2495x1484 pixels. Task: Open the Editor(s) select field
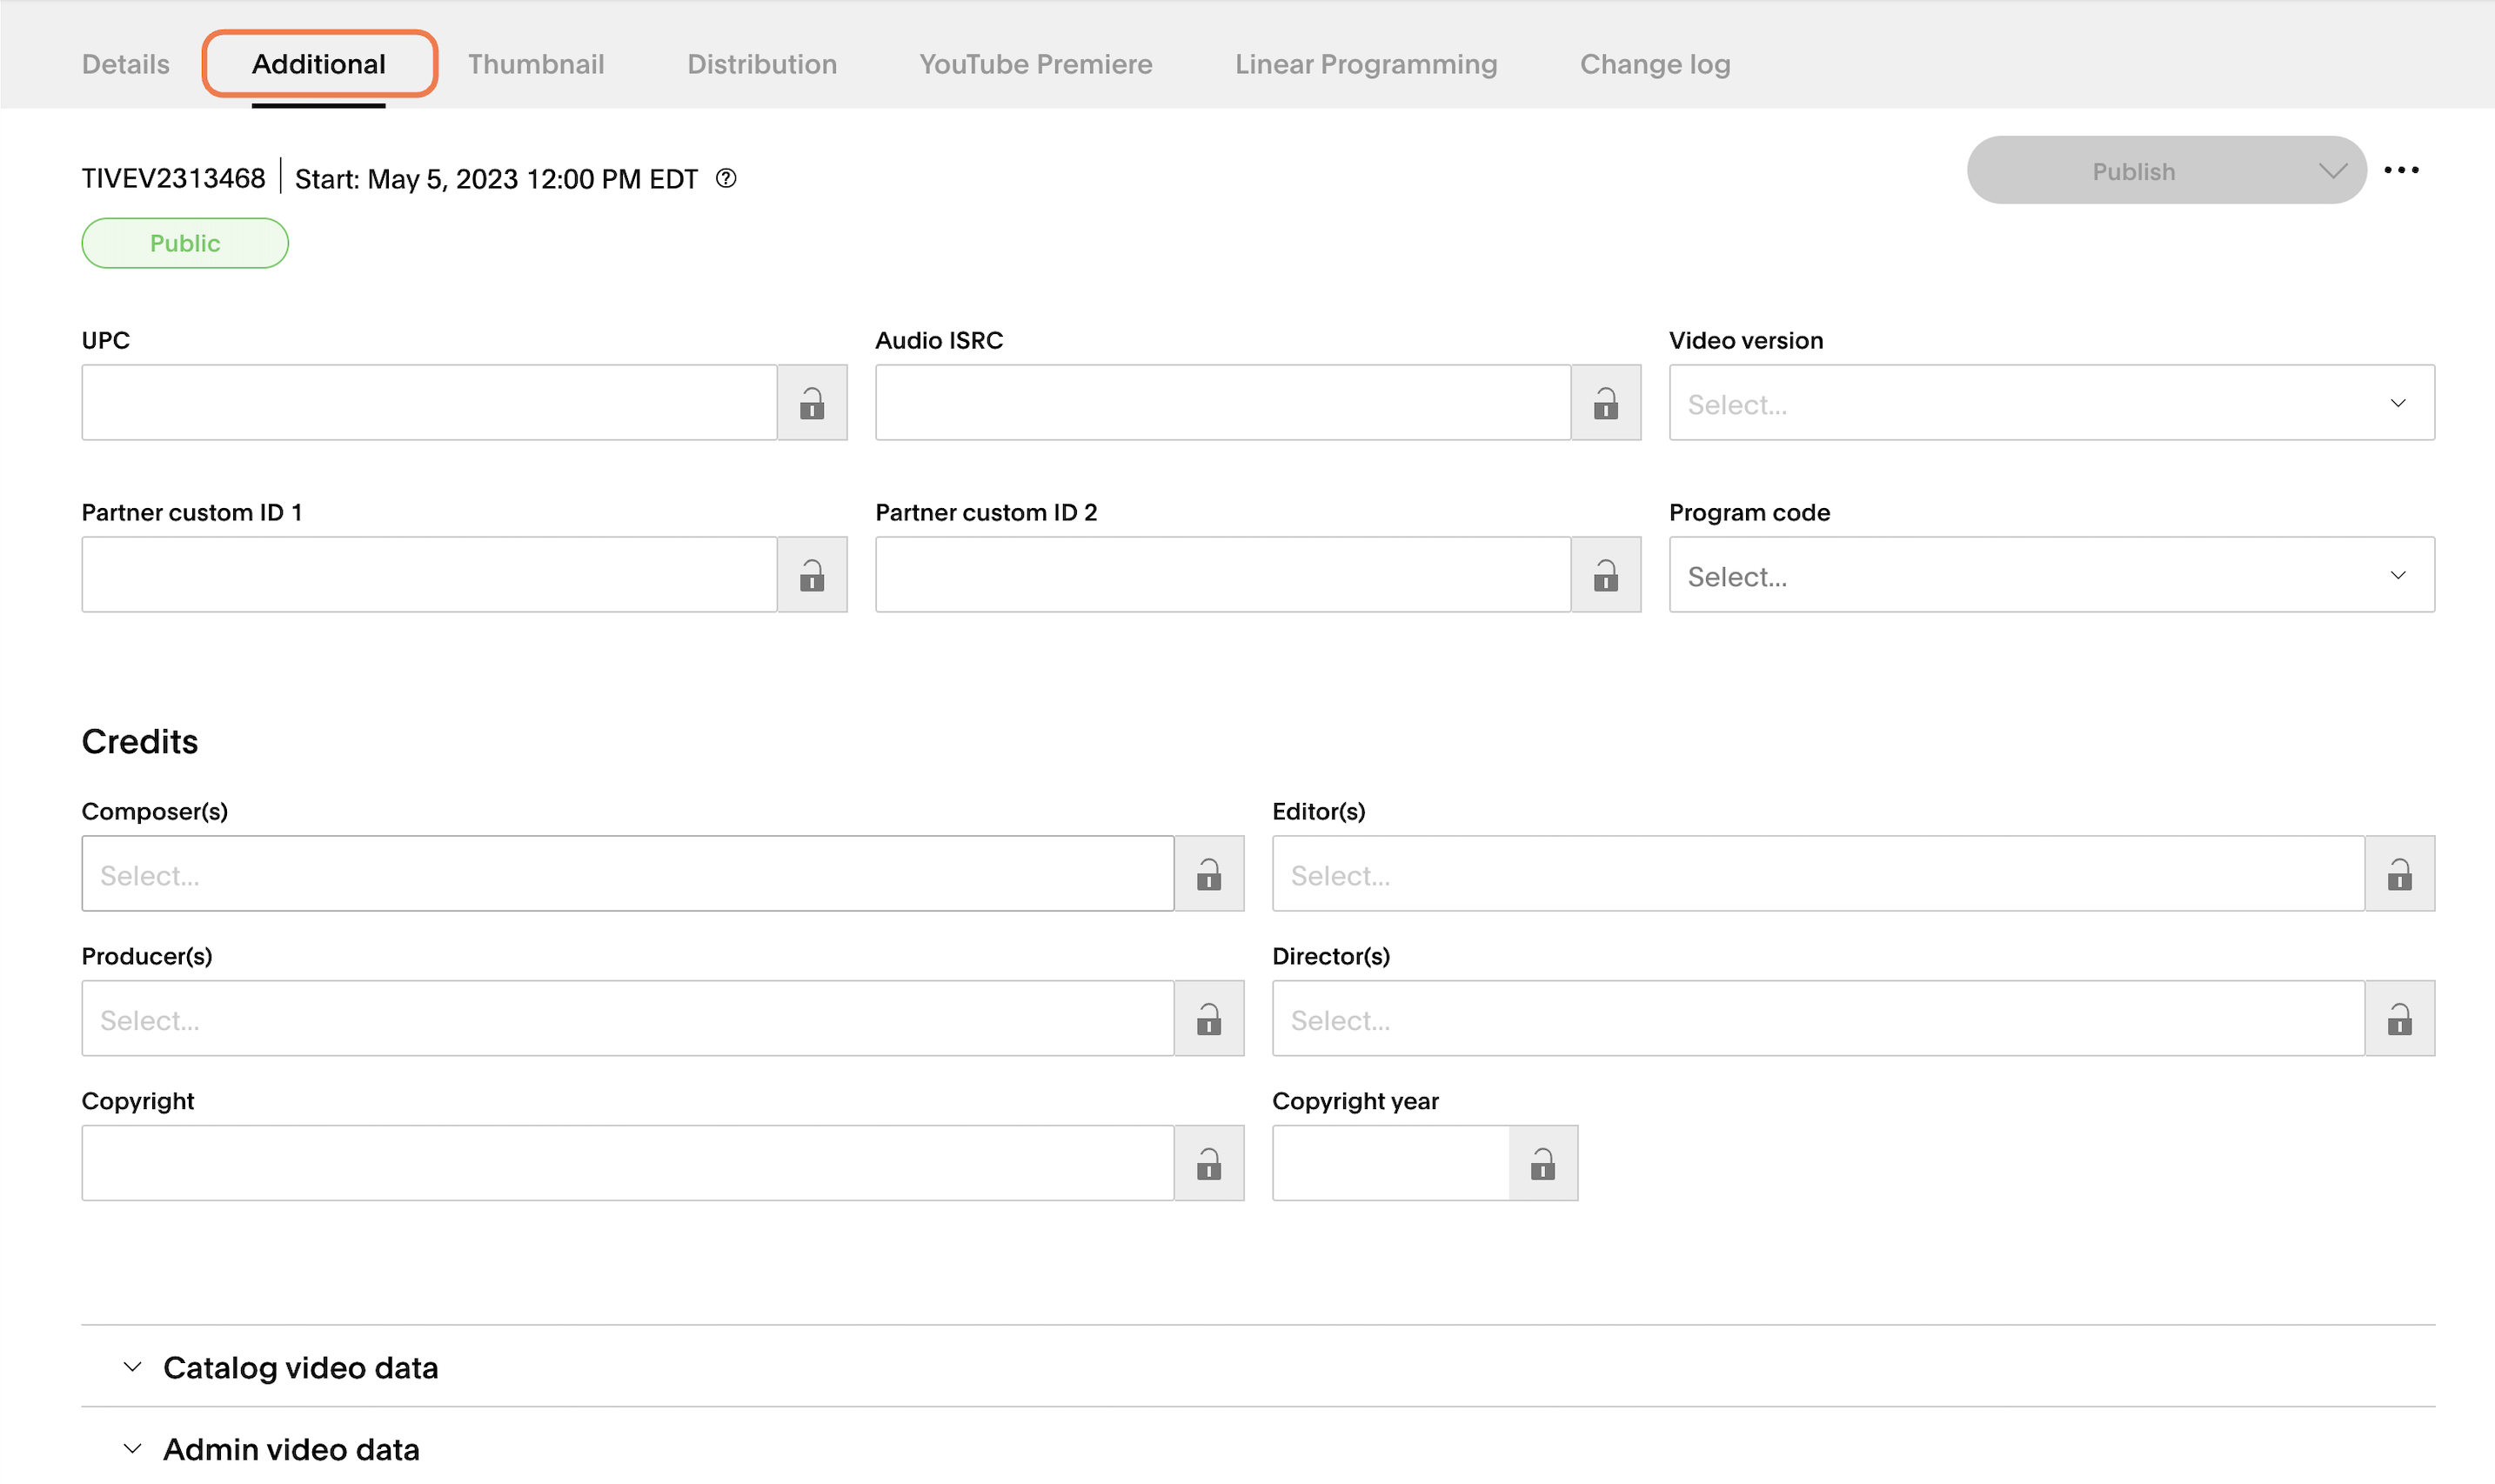pyautogui.click(x=1818, y=874)
